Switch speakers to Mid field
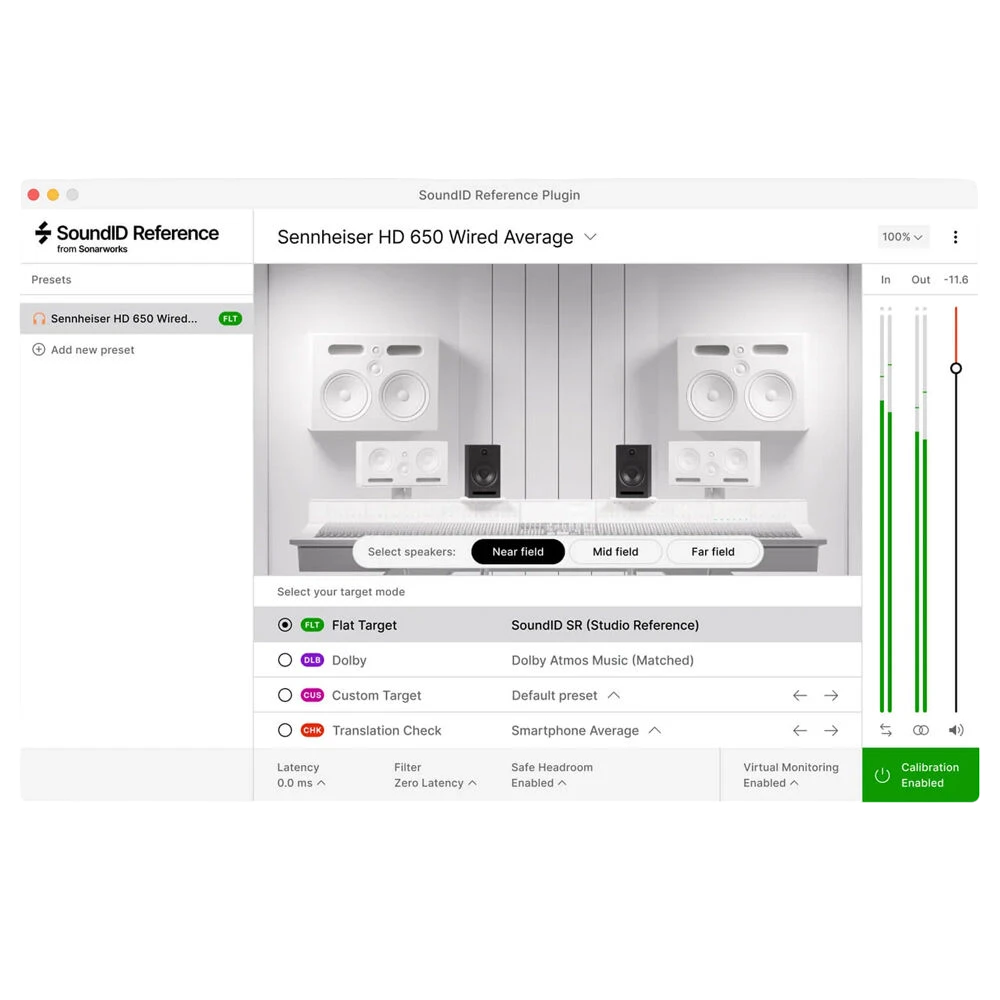Screen dimensions: 1000x1000 (x=615, y=552)
